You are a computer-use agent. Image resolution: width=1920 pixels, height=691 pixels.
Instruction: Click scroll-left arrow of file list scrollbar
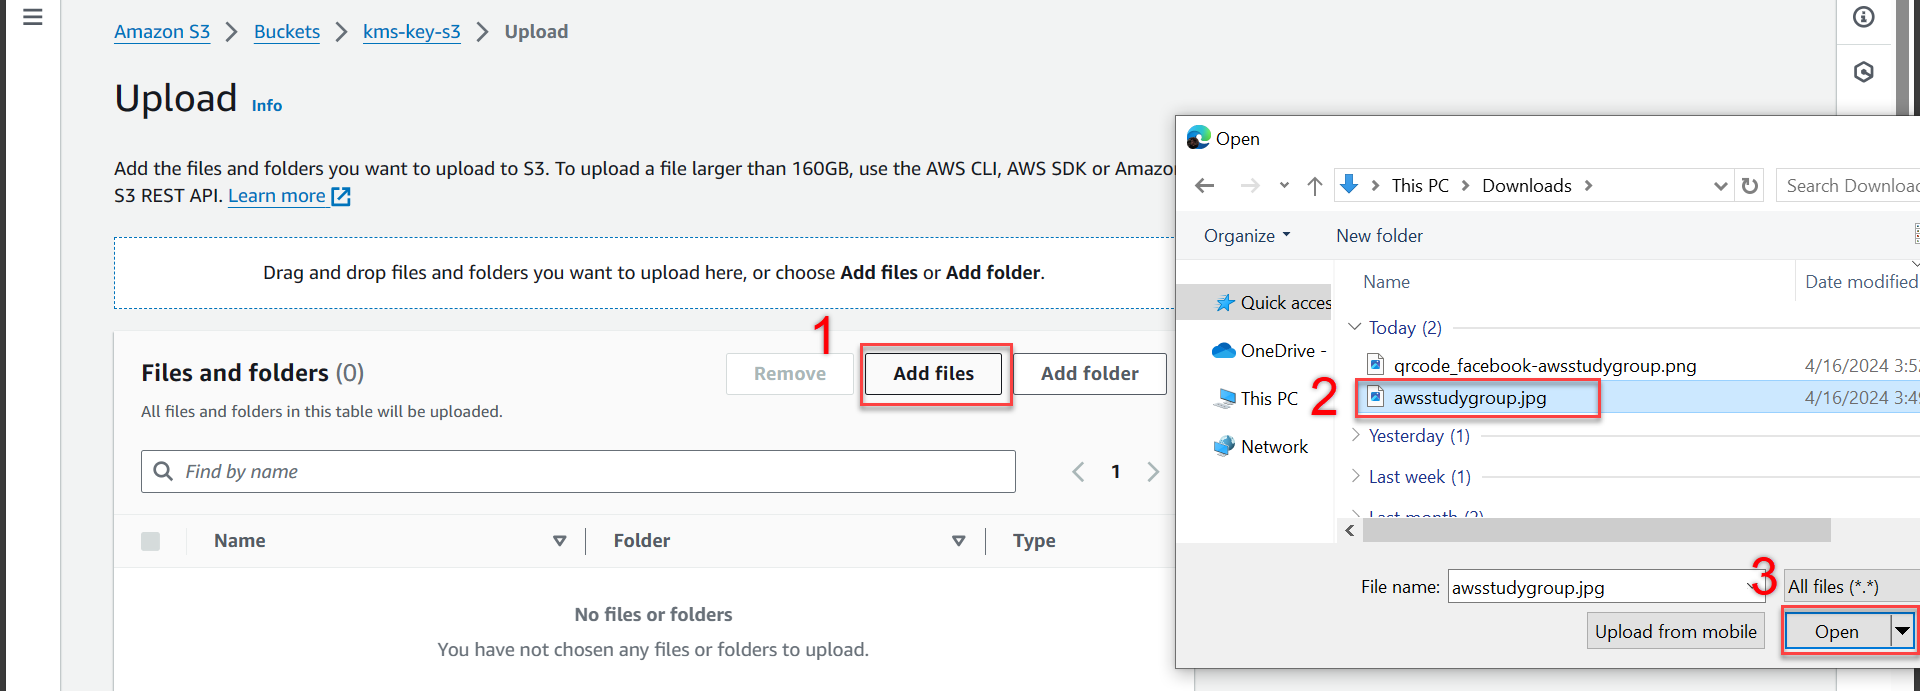coord(1350,530)
